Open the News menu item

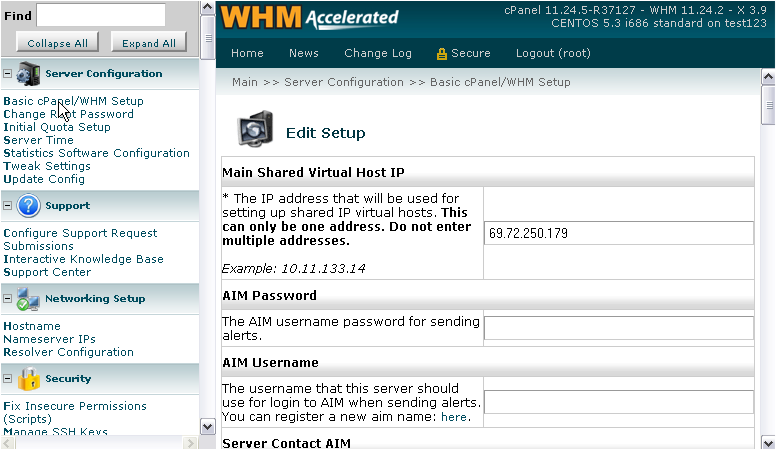303,54
